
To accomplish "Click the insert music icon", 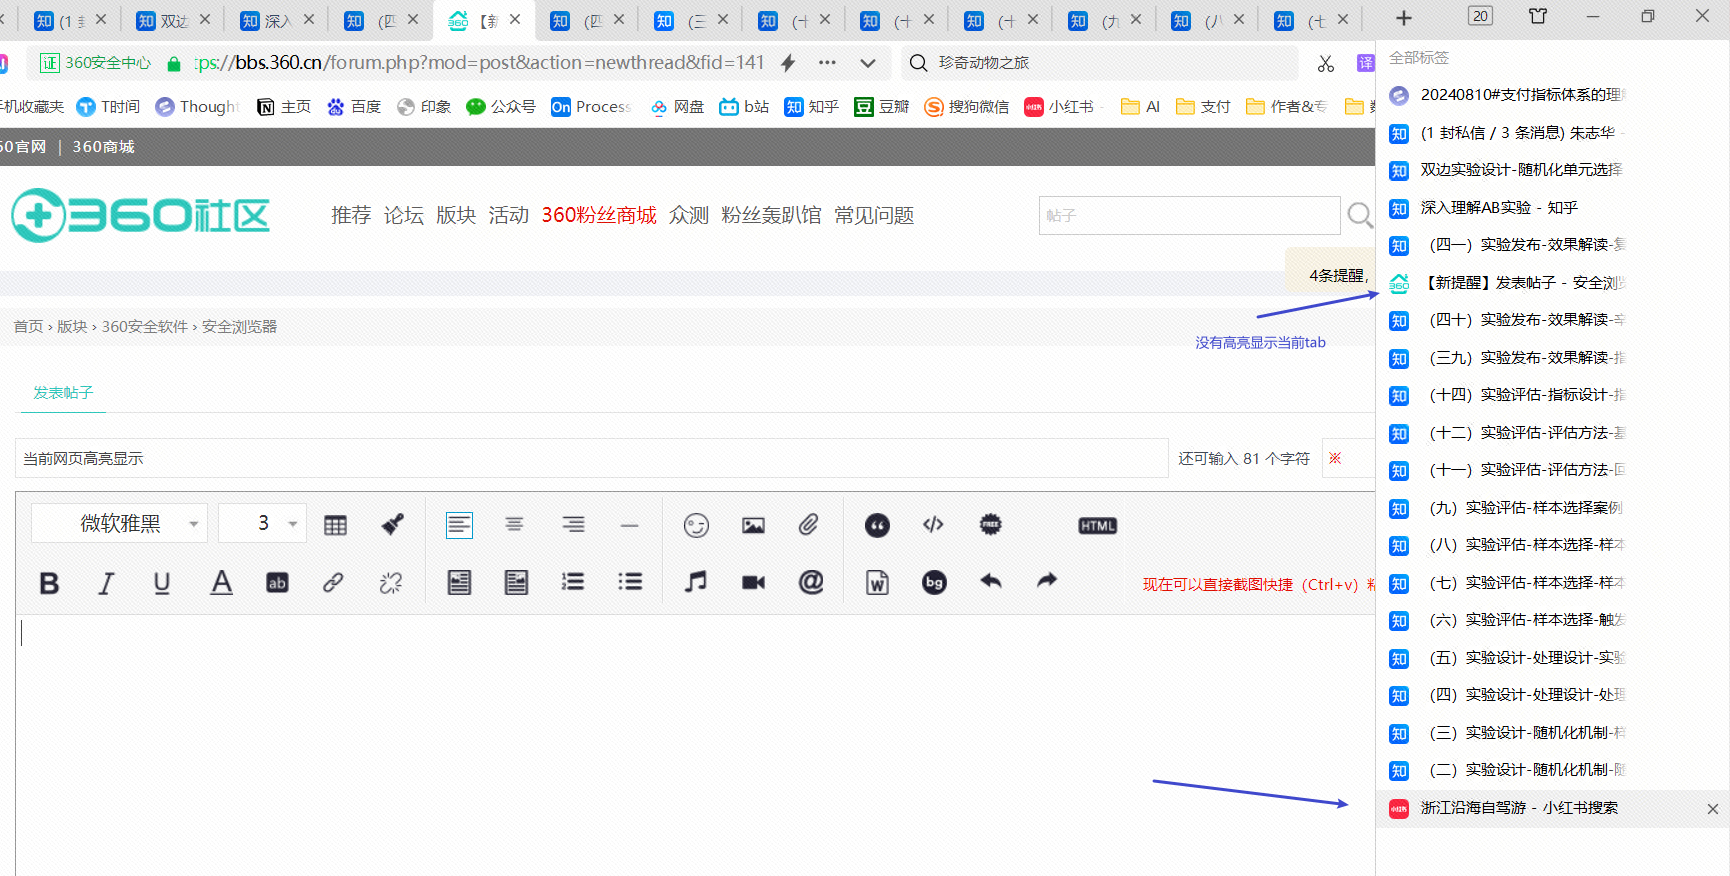I will click(696, 582).
